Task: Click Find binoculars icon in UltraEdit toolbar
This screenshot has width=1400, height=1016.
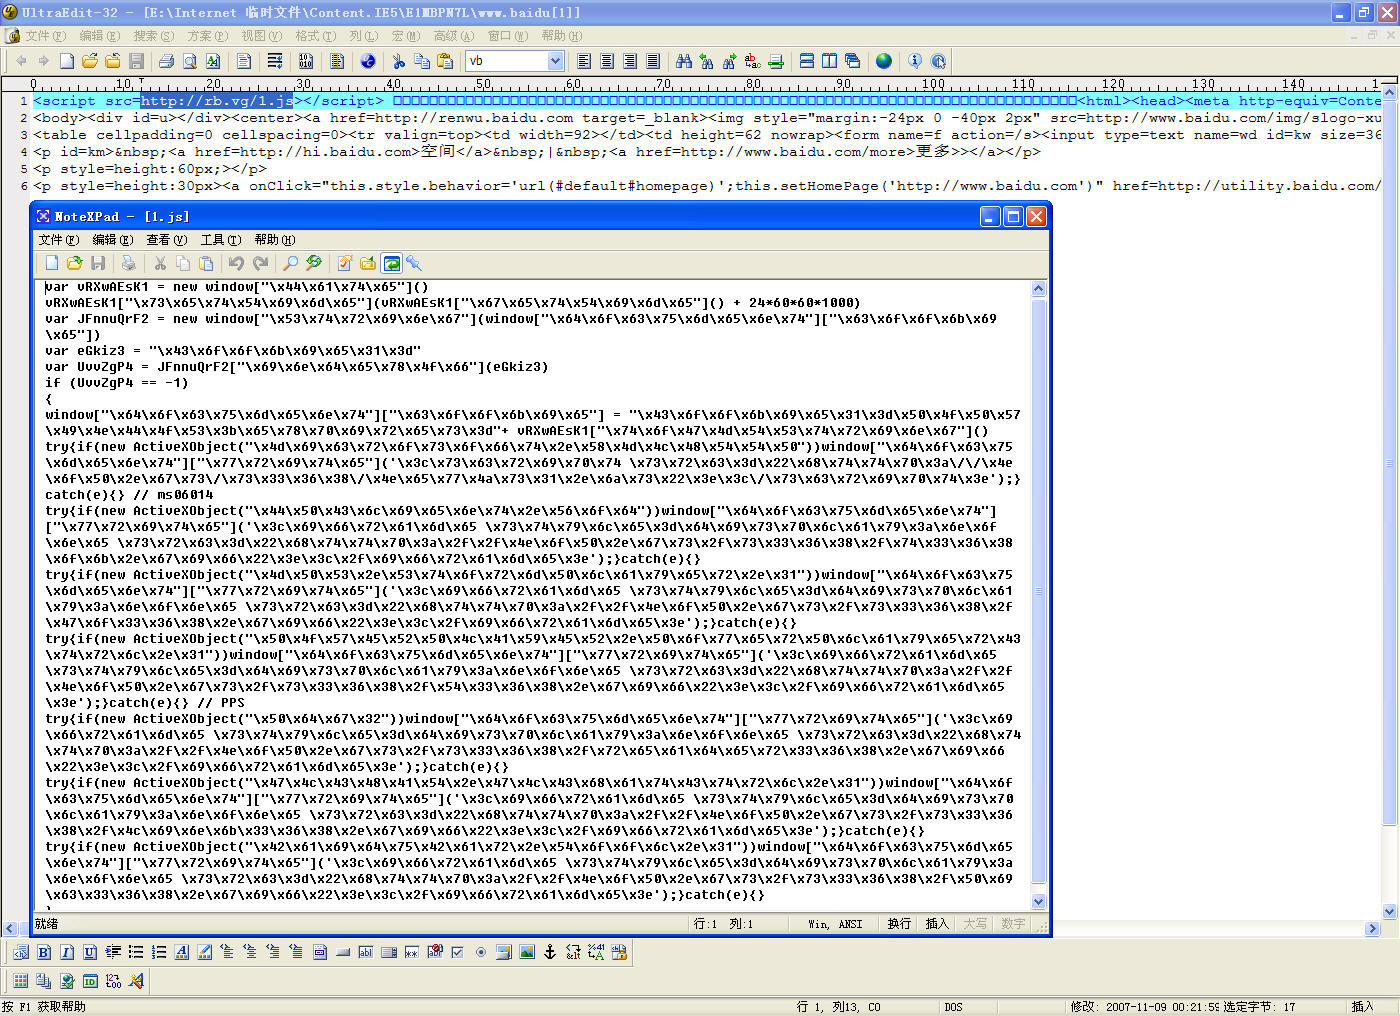Action: pyautogui.click(x=684, y=61)
